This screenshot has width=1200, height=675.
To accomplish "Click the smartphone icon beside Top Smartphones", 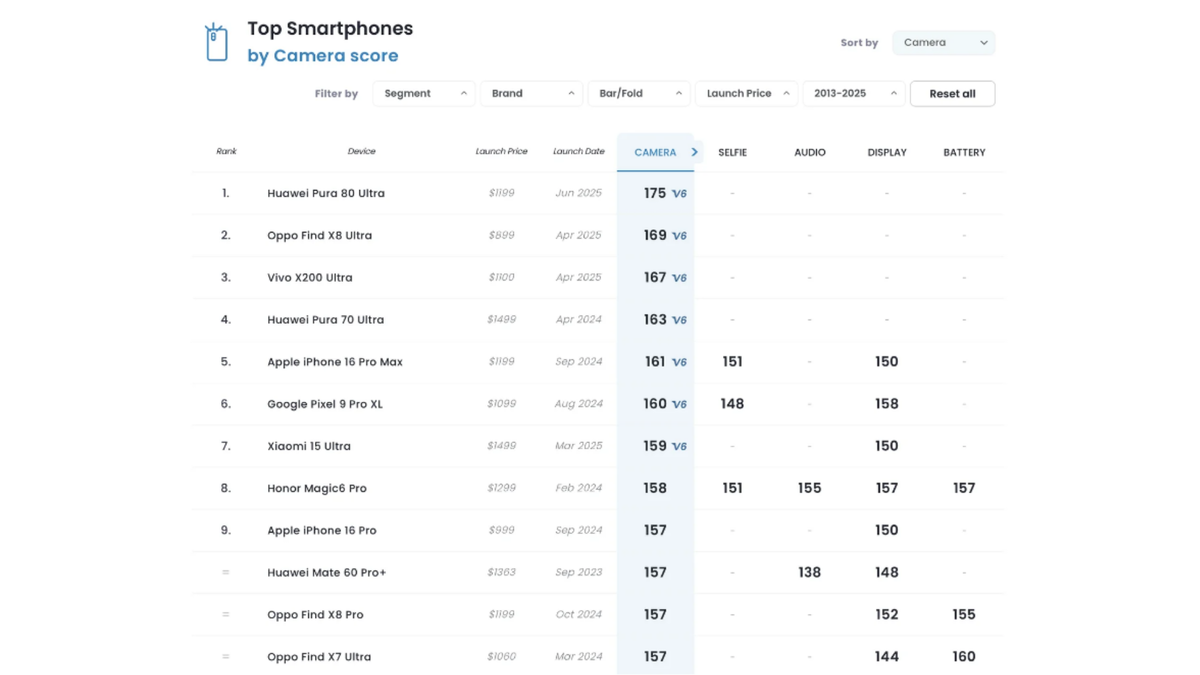I will (216, 42).
